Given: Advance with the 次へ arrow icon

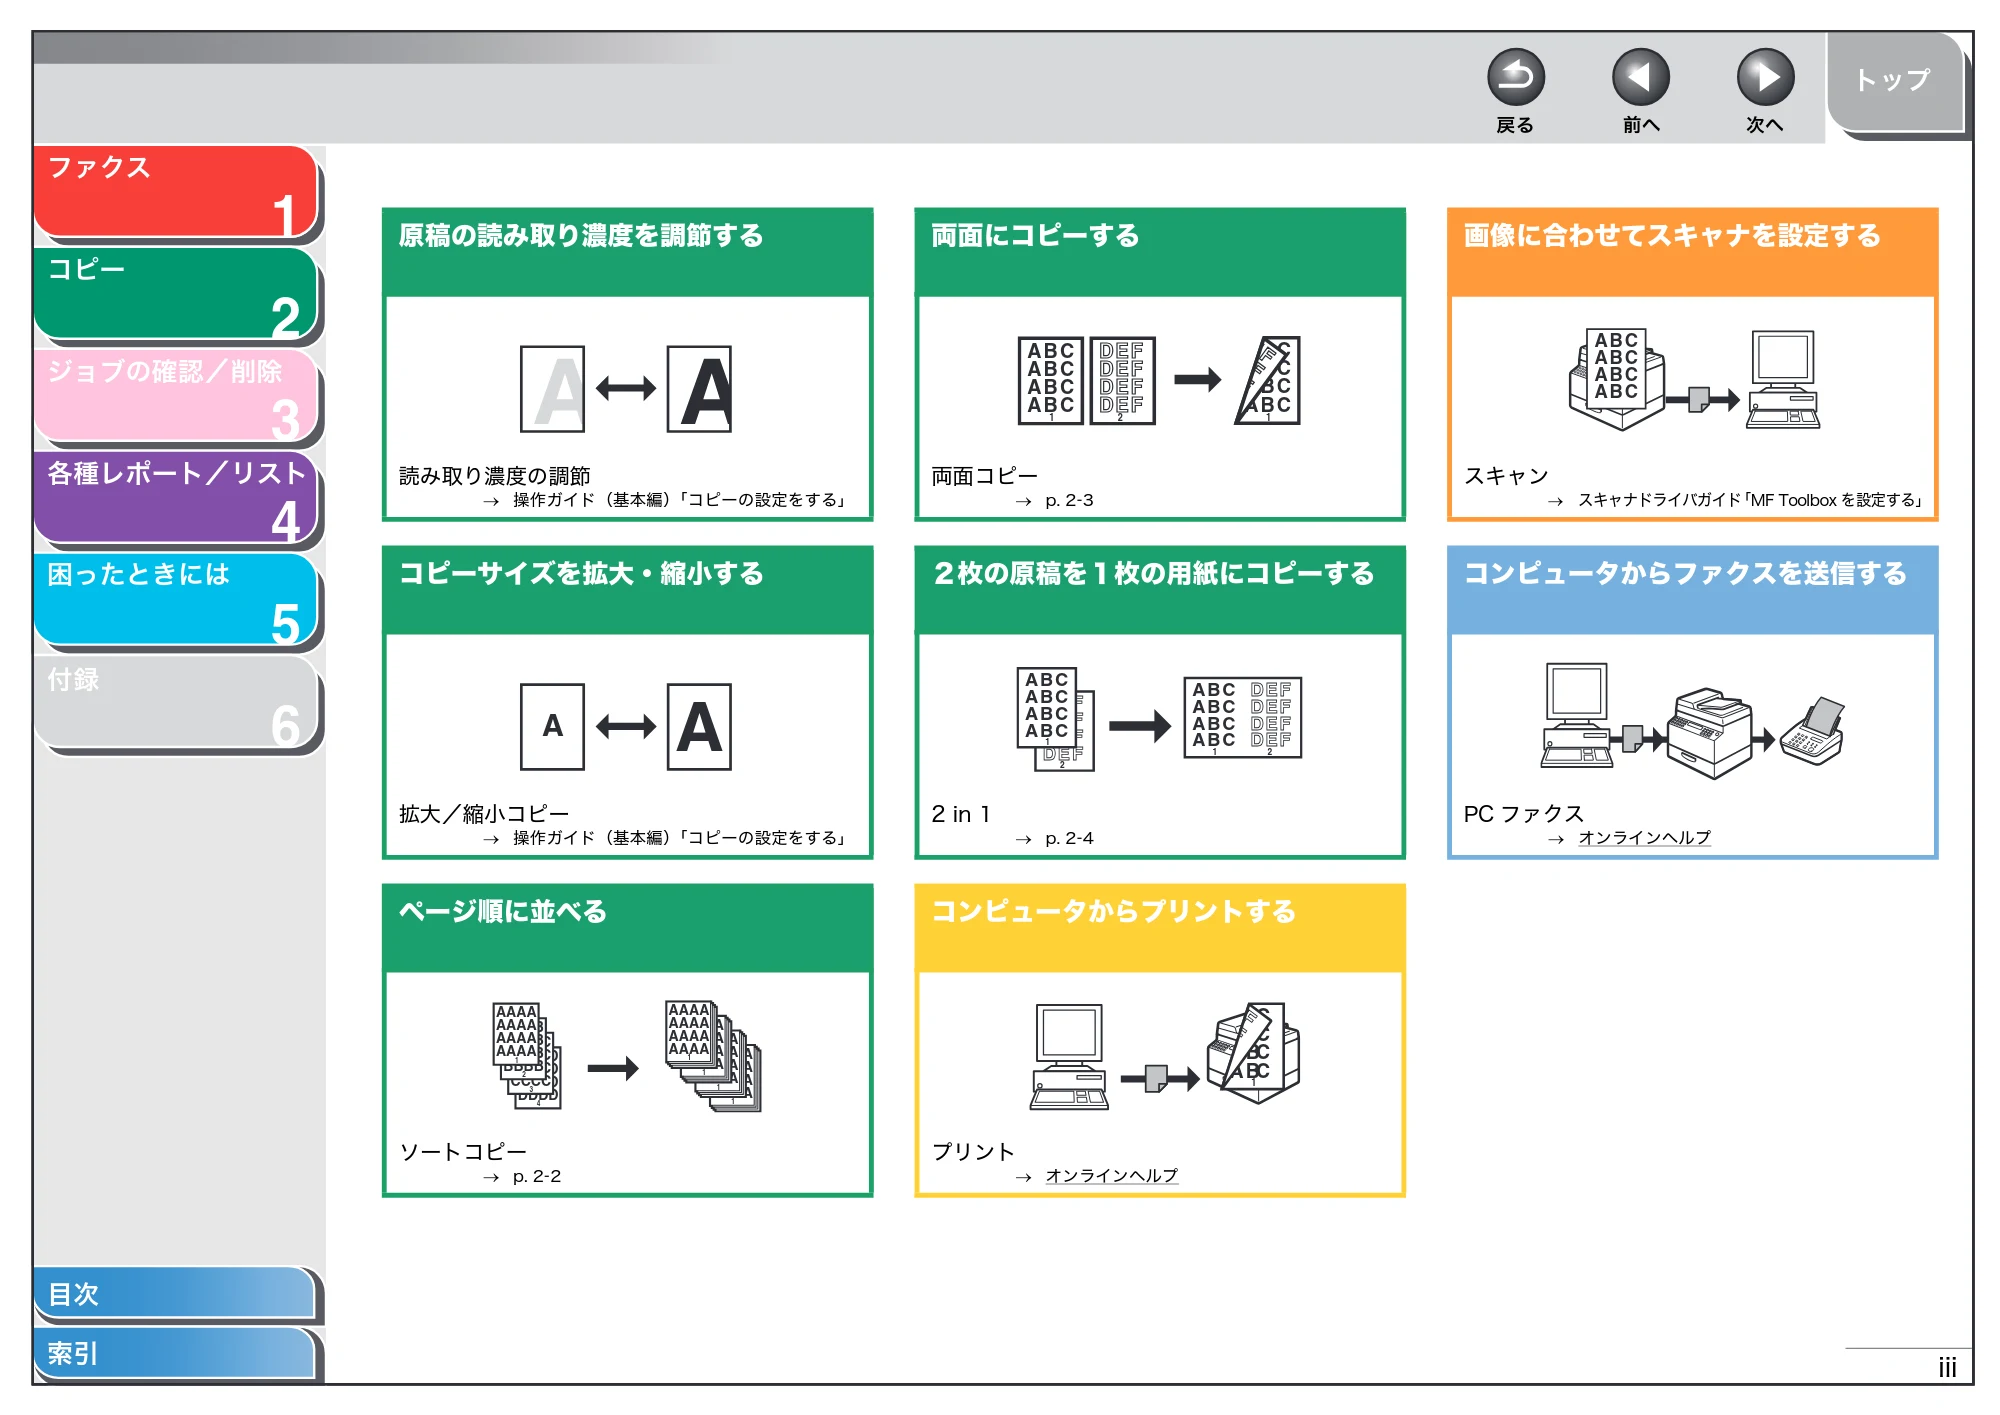Looking at the screenshot, I should [x=1765, y=78].
